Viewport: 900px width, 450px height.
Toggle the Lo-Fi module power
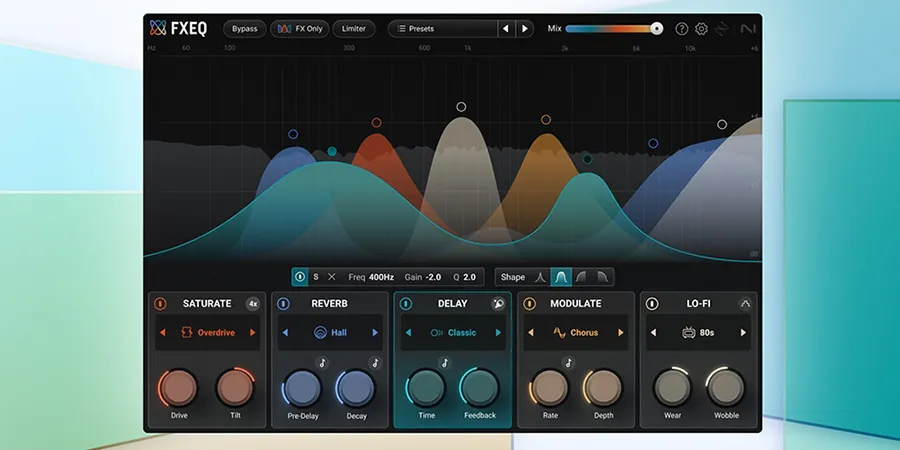(x=652, y=304)
